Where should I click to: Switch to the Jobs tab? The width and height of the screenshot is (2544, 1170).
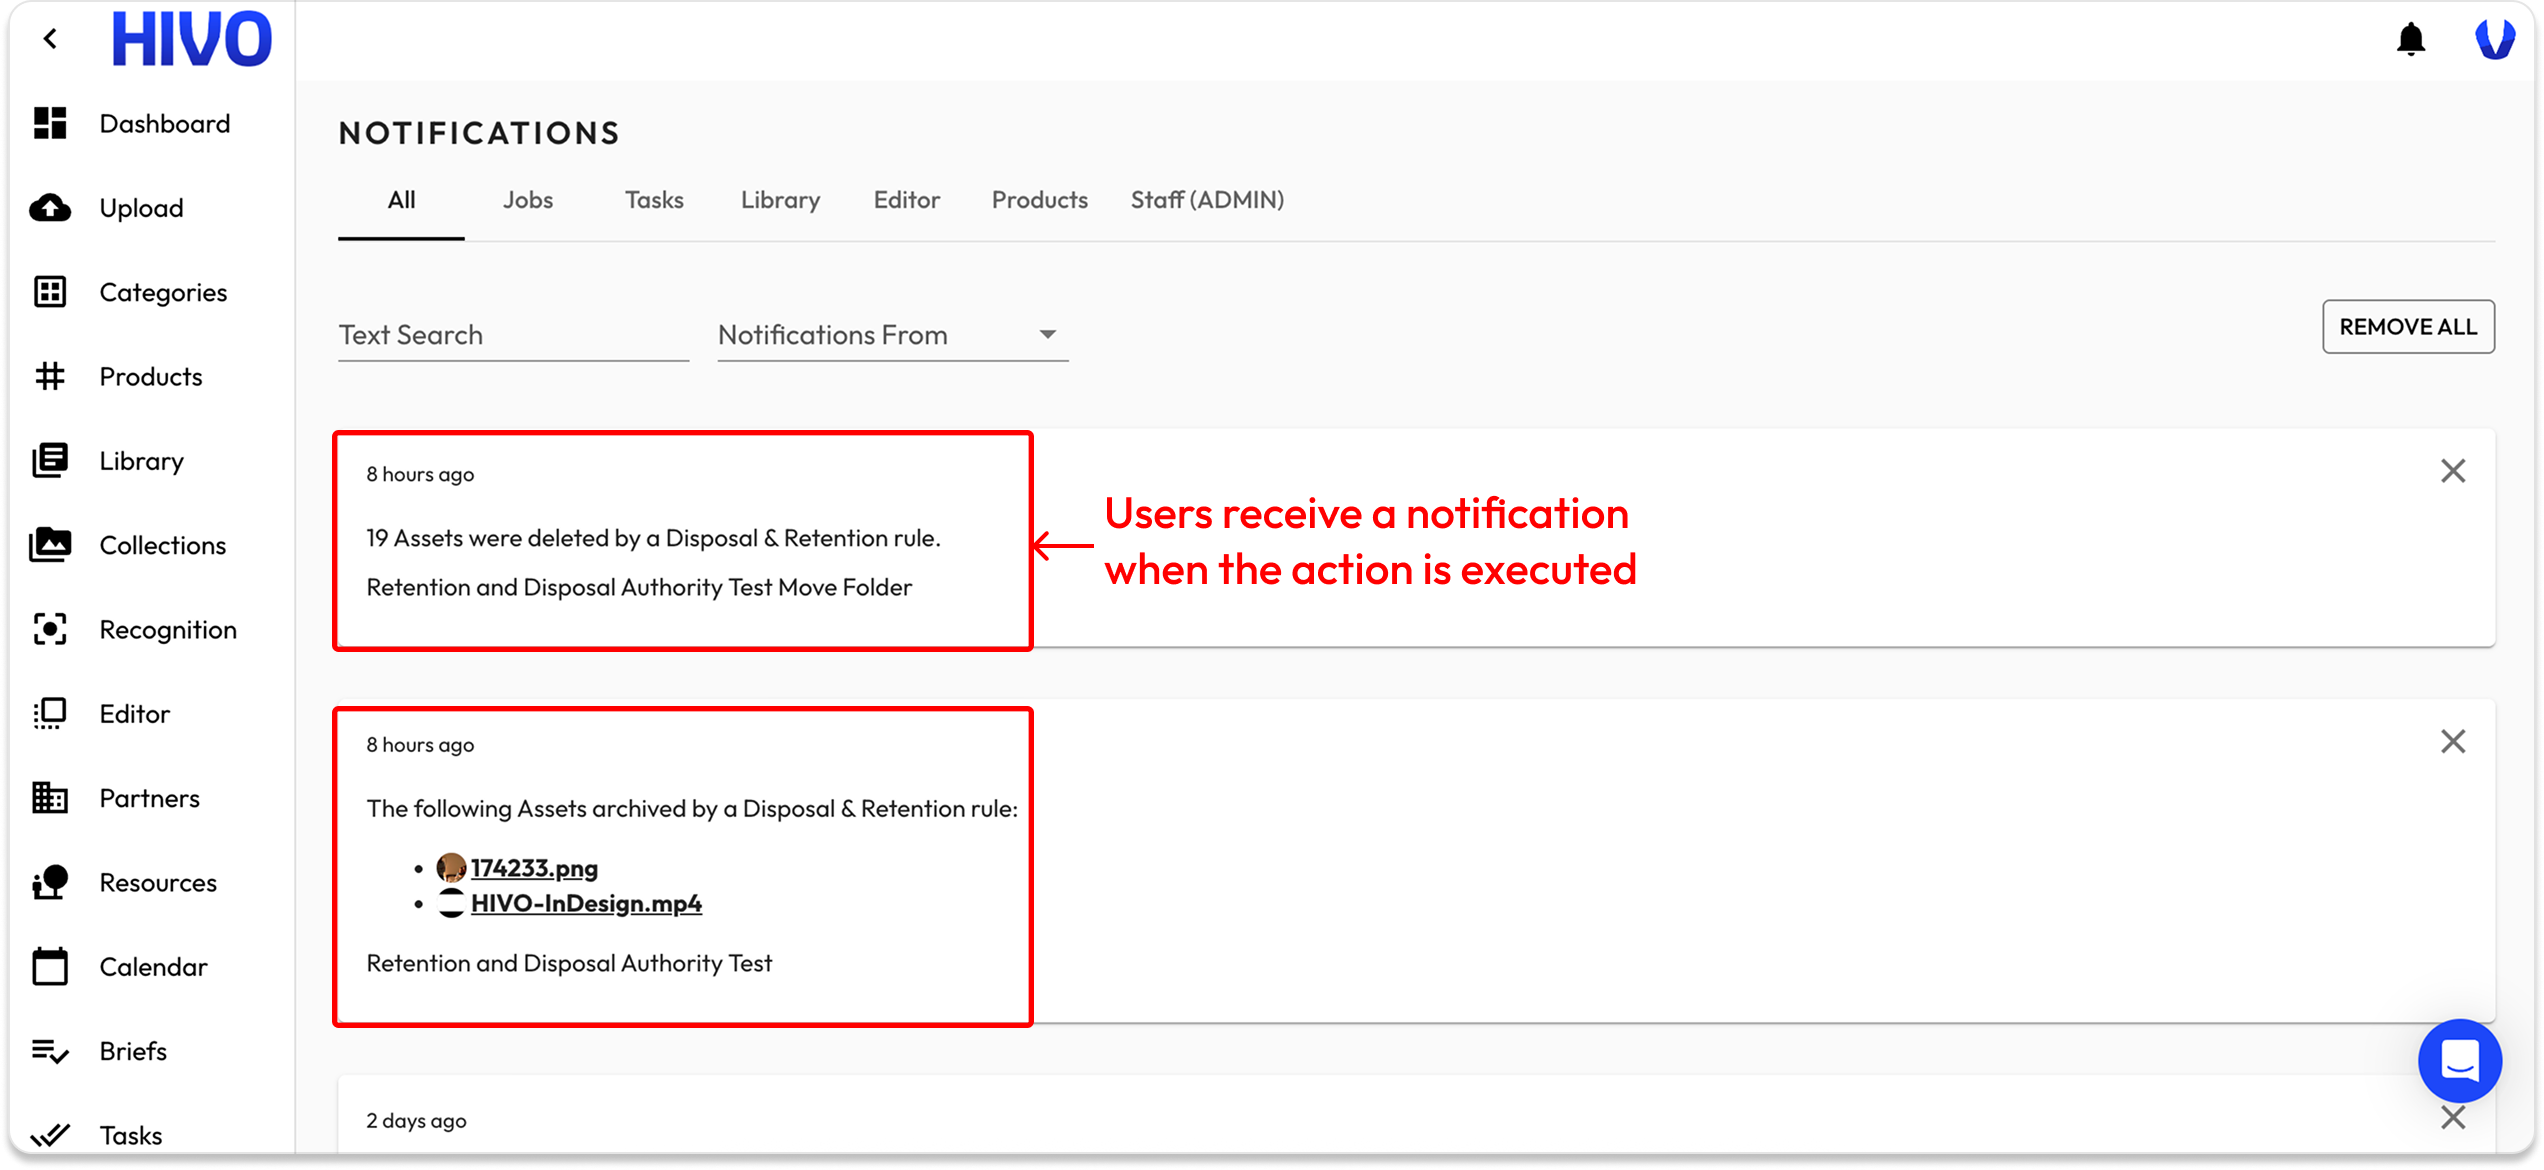tap(527, 200)
